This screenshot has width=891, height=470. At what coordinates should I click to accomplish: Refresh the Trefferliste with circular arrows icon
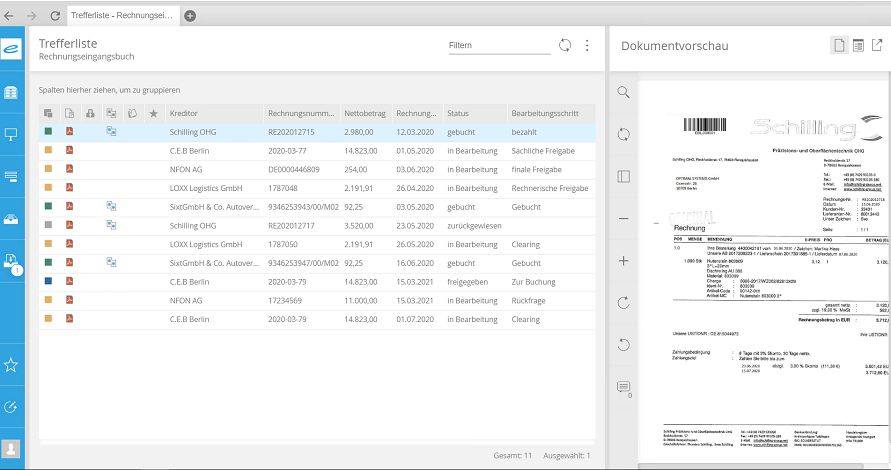tap(565, 45)
